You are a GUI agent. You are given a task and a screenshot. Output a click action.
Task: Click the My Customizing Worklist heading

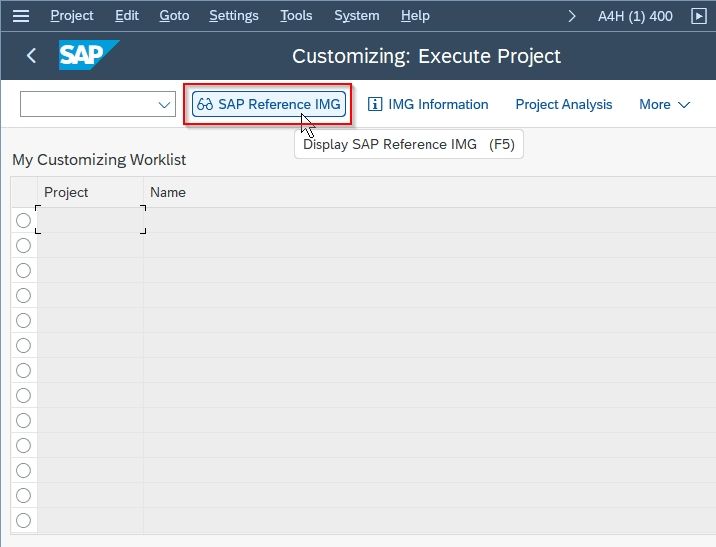pyautogui.click(x=99, y=160)
